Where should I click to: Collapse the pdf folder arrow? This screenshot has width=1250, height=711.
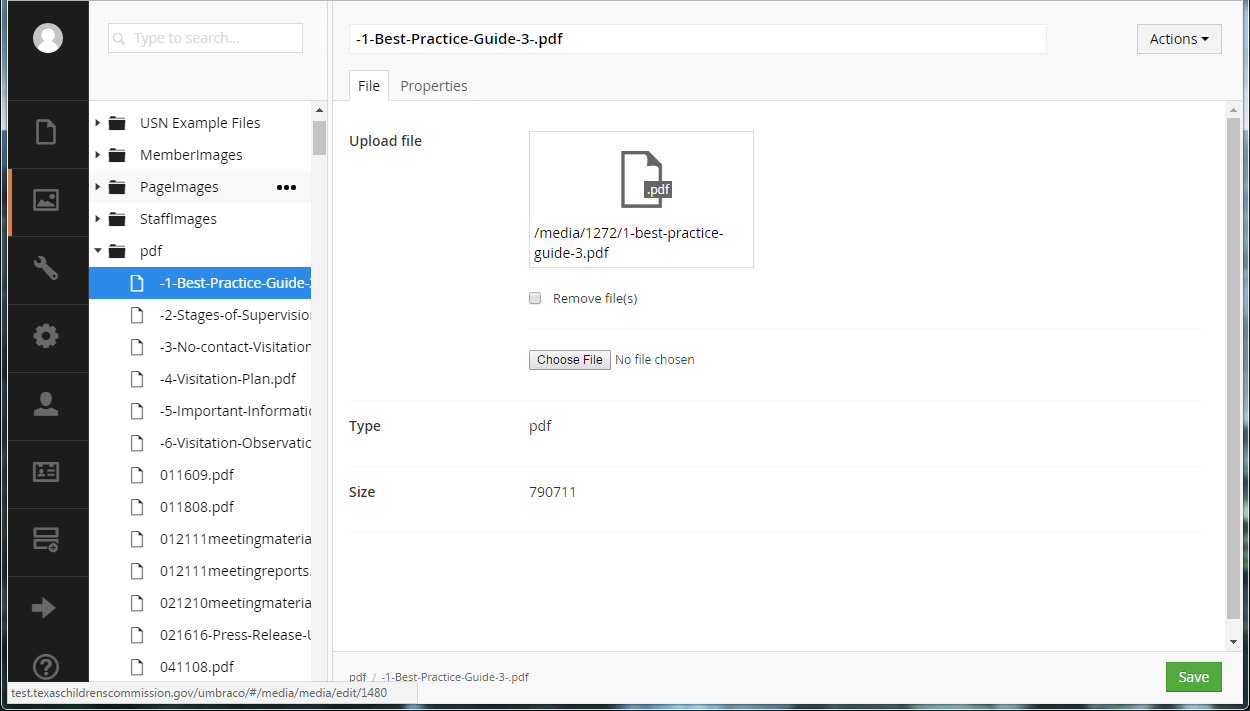pos(97,251)
